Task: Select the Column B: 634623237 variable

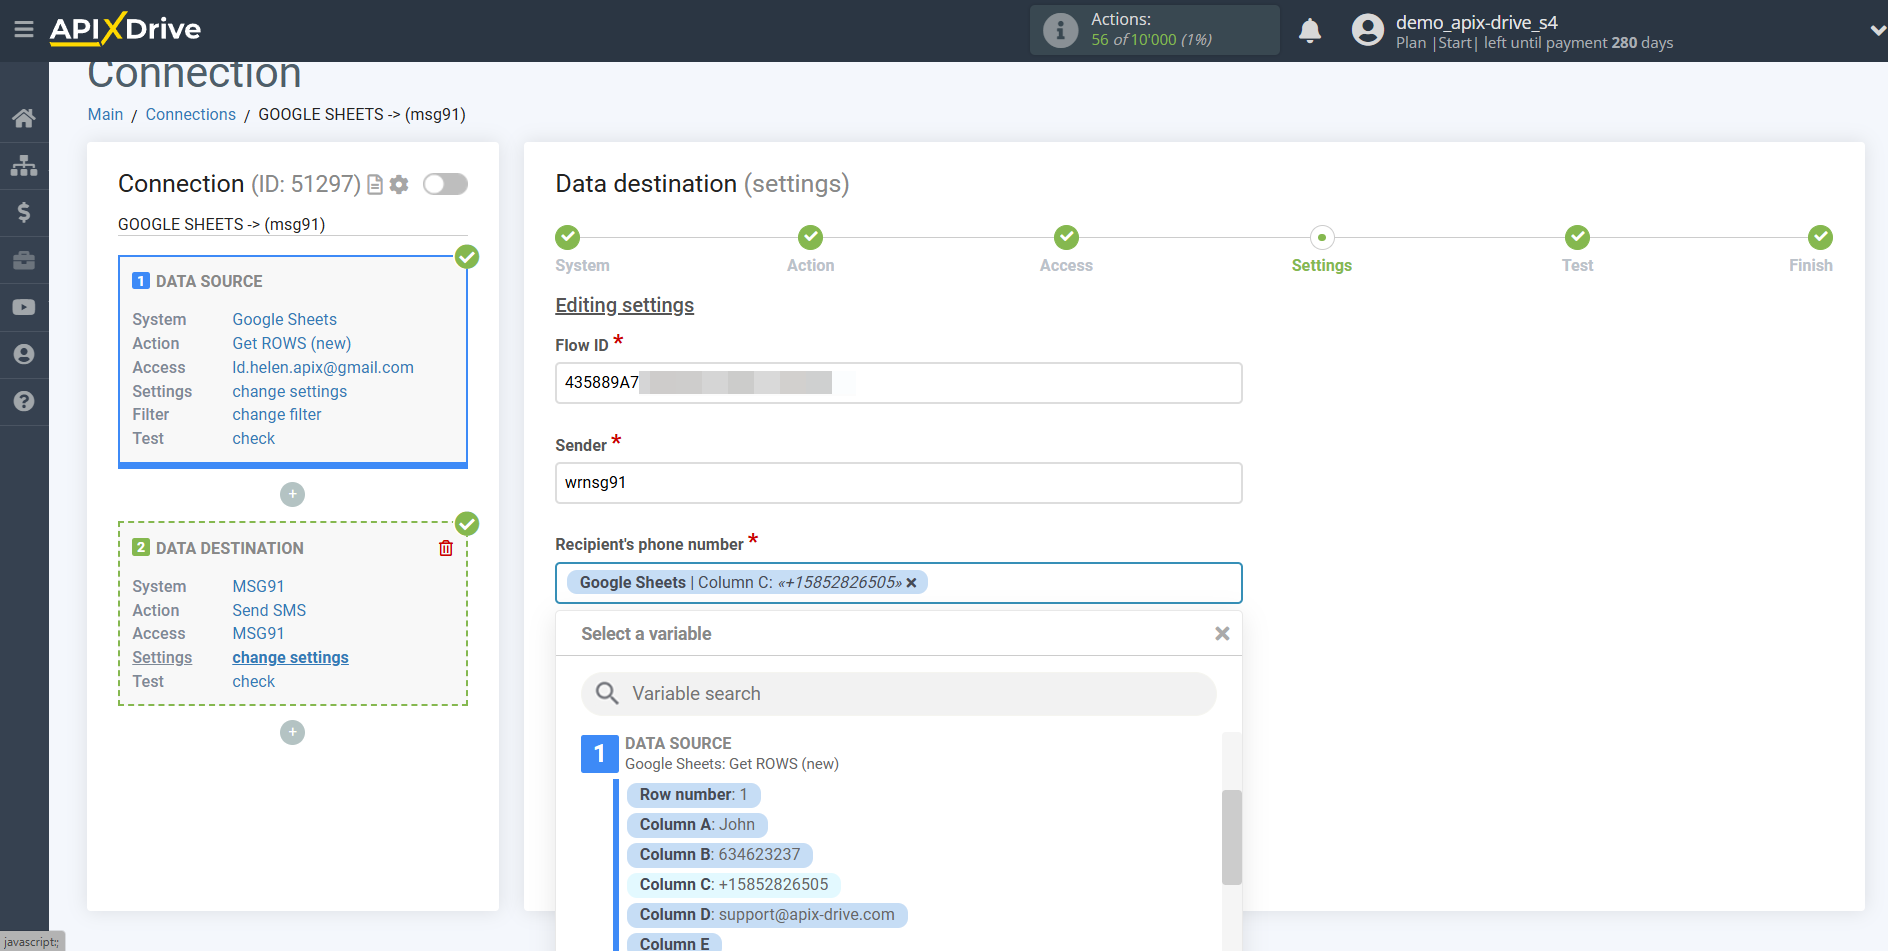Action: click(x=720, y=855)
